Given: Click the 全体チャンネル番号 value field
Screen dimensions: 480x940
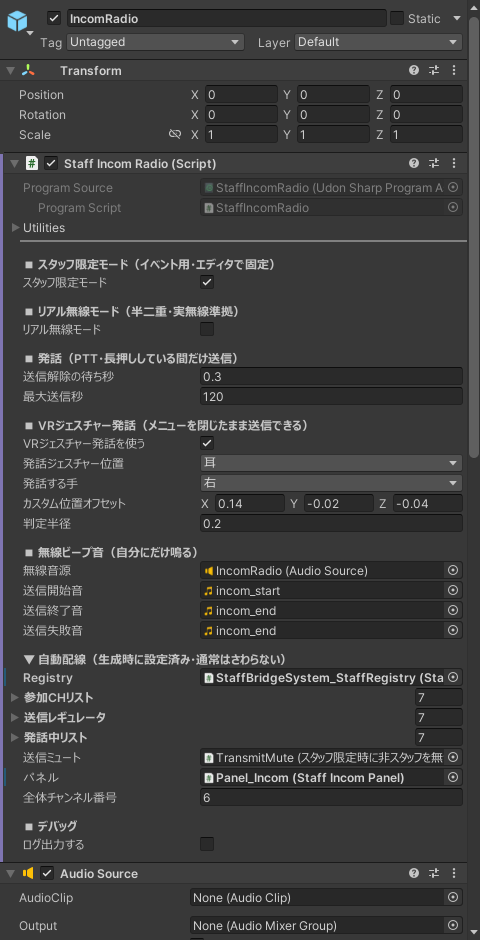Looking at the screenshot, I should 331,797.
